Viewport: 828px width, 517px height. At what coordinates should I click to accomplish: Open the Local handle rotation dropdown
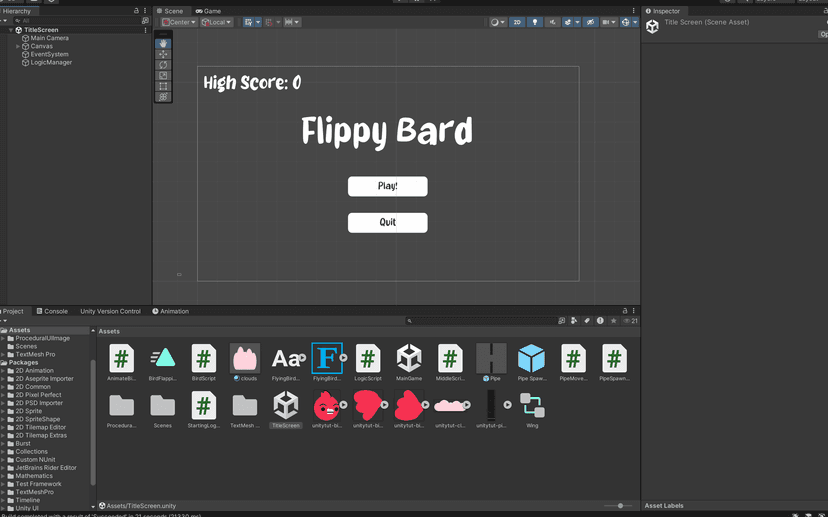[216, 22]
